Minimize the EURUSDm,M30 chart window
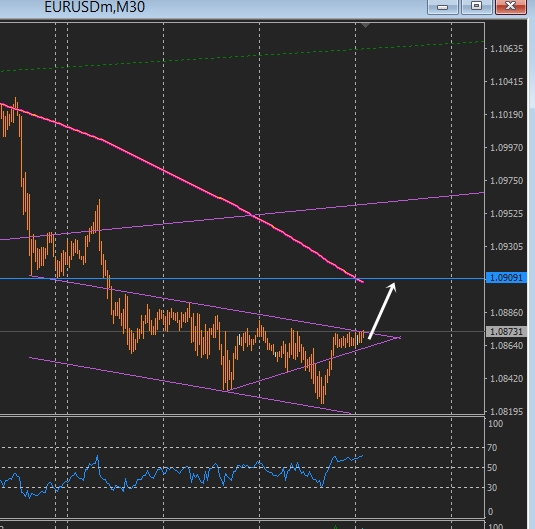Image resolution: width=535 pixels, height=529 pixels. click(x=443, y=7)
